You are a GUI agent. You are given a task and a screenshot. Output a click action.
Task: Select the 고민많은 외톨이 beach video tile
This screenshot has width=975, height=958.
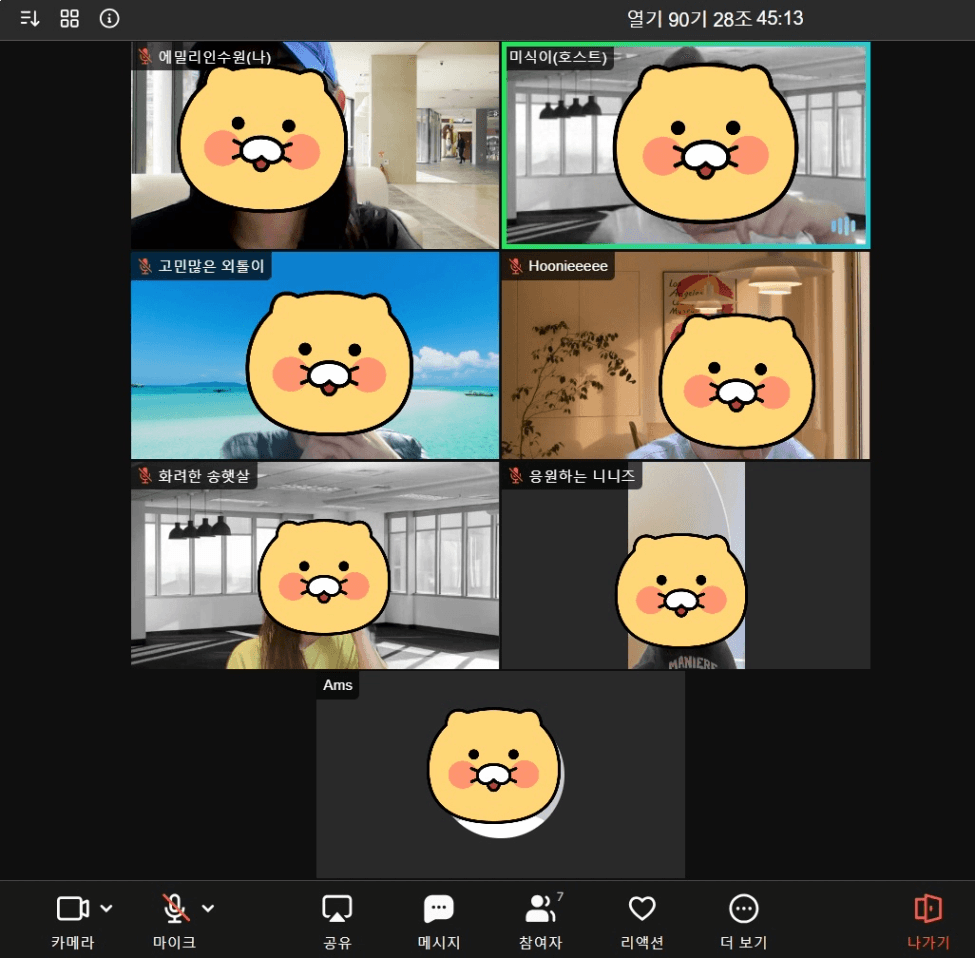314,355
